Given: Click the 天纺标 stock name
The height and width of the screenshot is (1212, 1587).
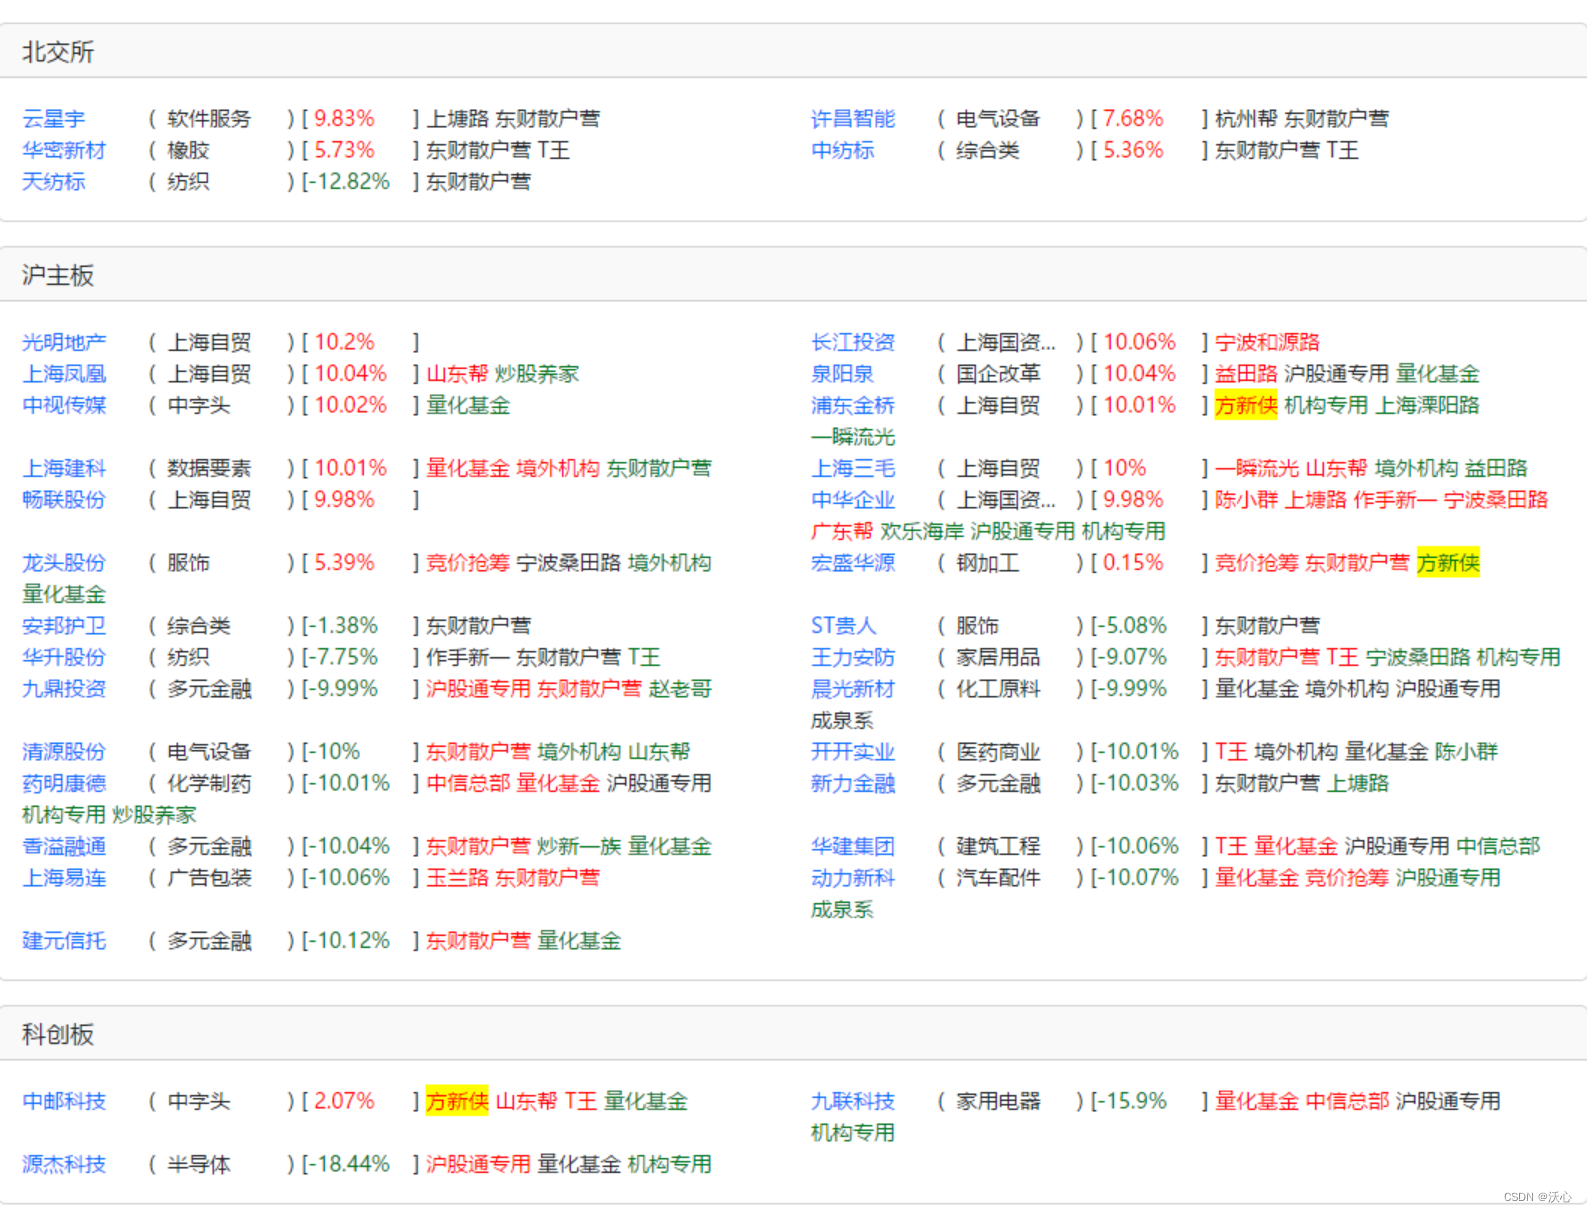Looking at the screenshot, I should pos(54,182).
